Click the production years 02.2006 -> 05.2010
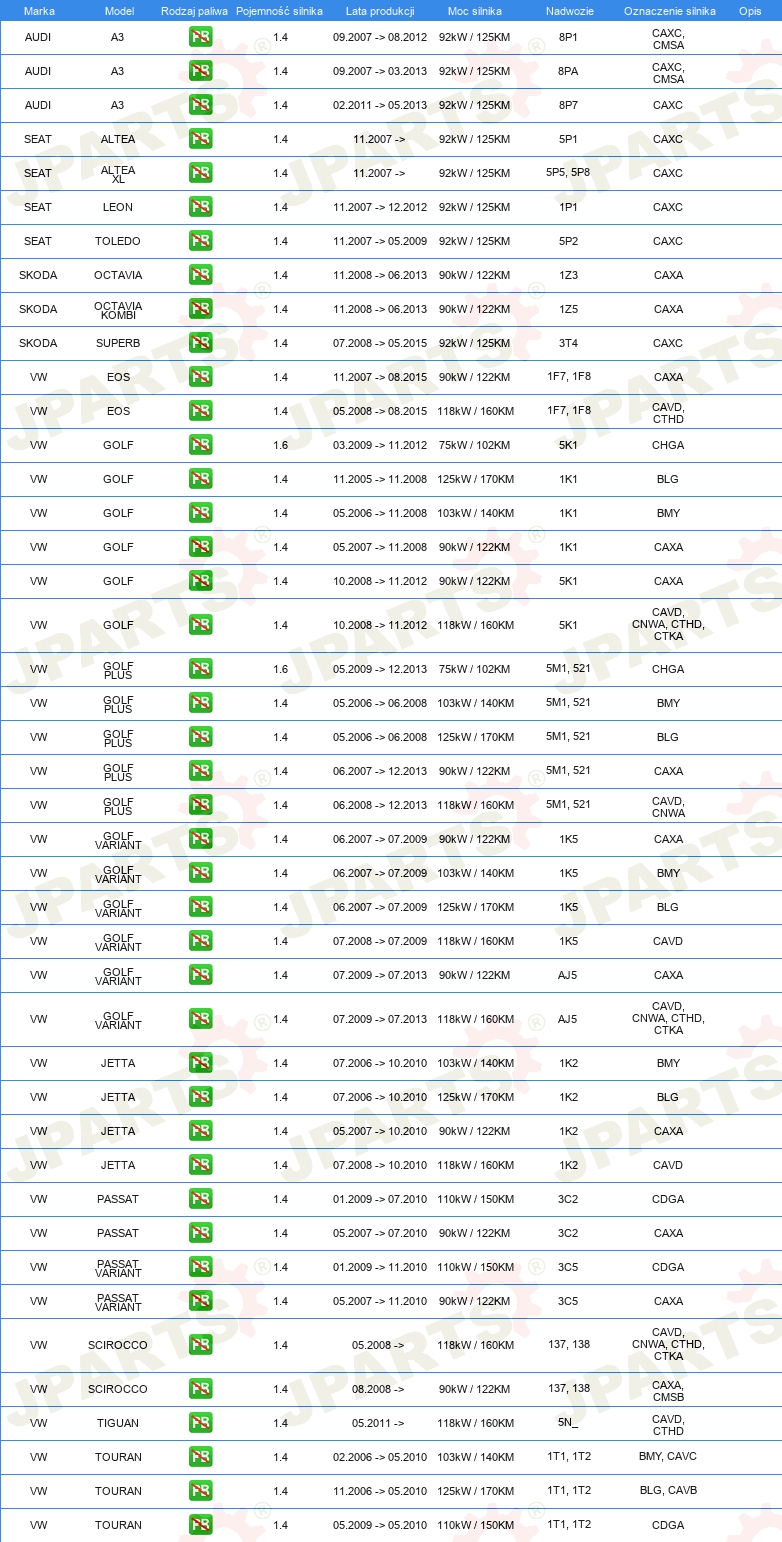 tap(380, 1457)
